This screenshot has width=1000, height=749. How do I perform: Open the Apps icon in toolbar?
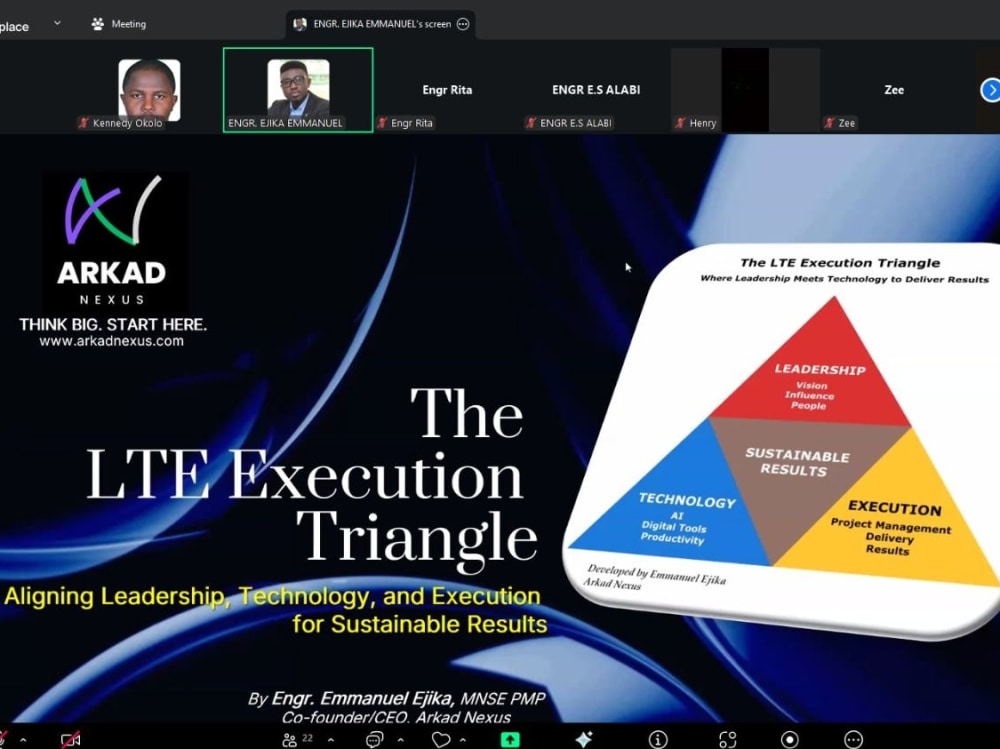pyautogui.click(x=728, y=739)
